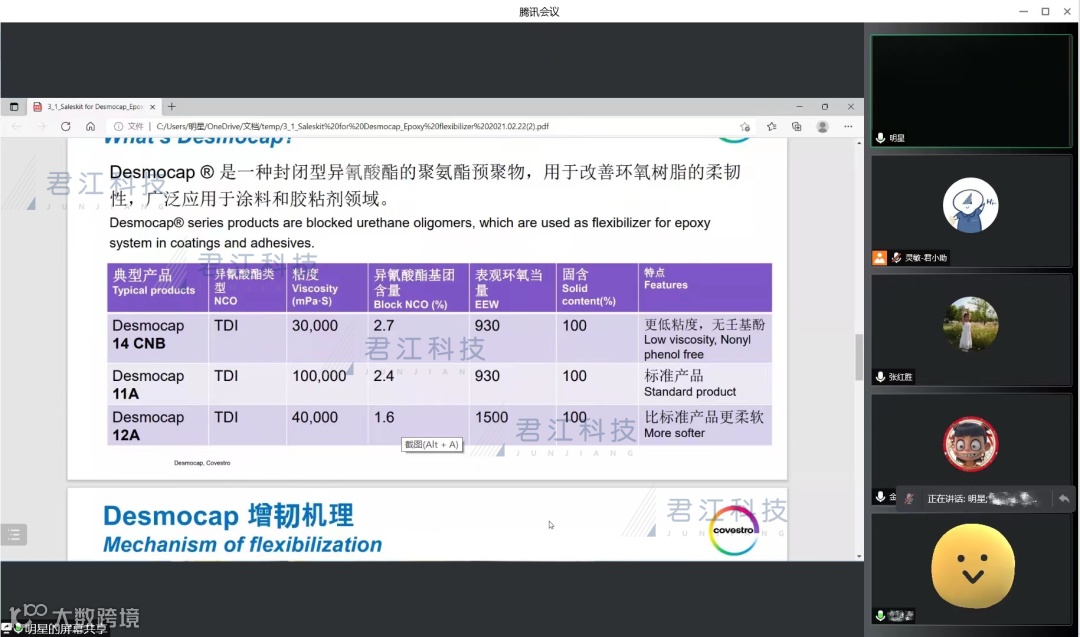Go forward using the browser forward arrow

pos(41,127)
